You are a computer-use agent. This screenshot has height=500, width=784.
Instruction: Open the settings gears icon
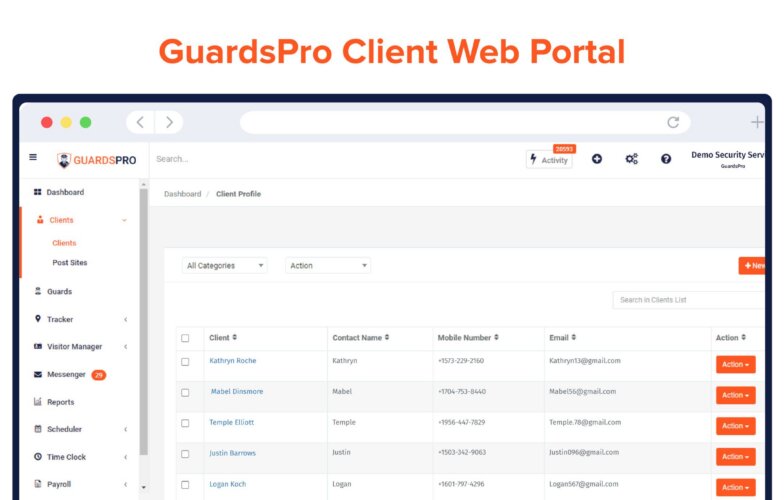click(632, 159)
